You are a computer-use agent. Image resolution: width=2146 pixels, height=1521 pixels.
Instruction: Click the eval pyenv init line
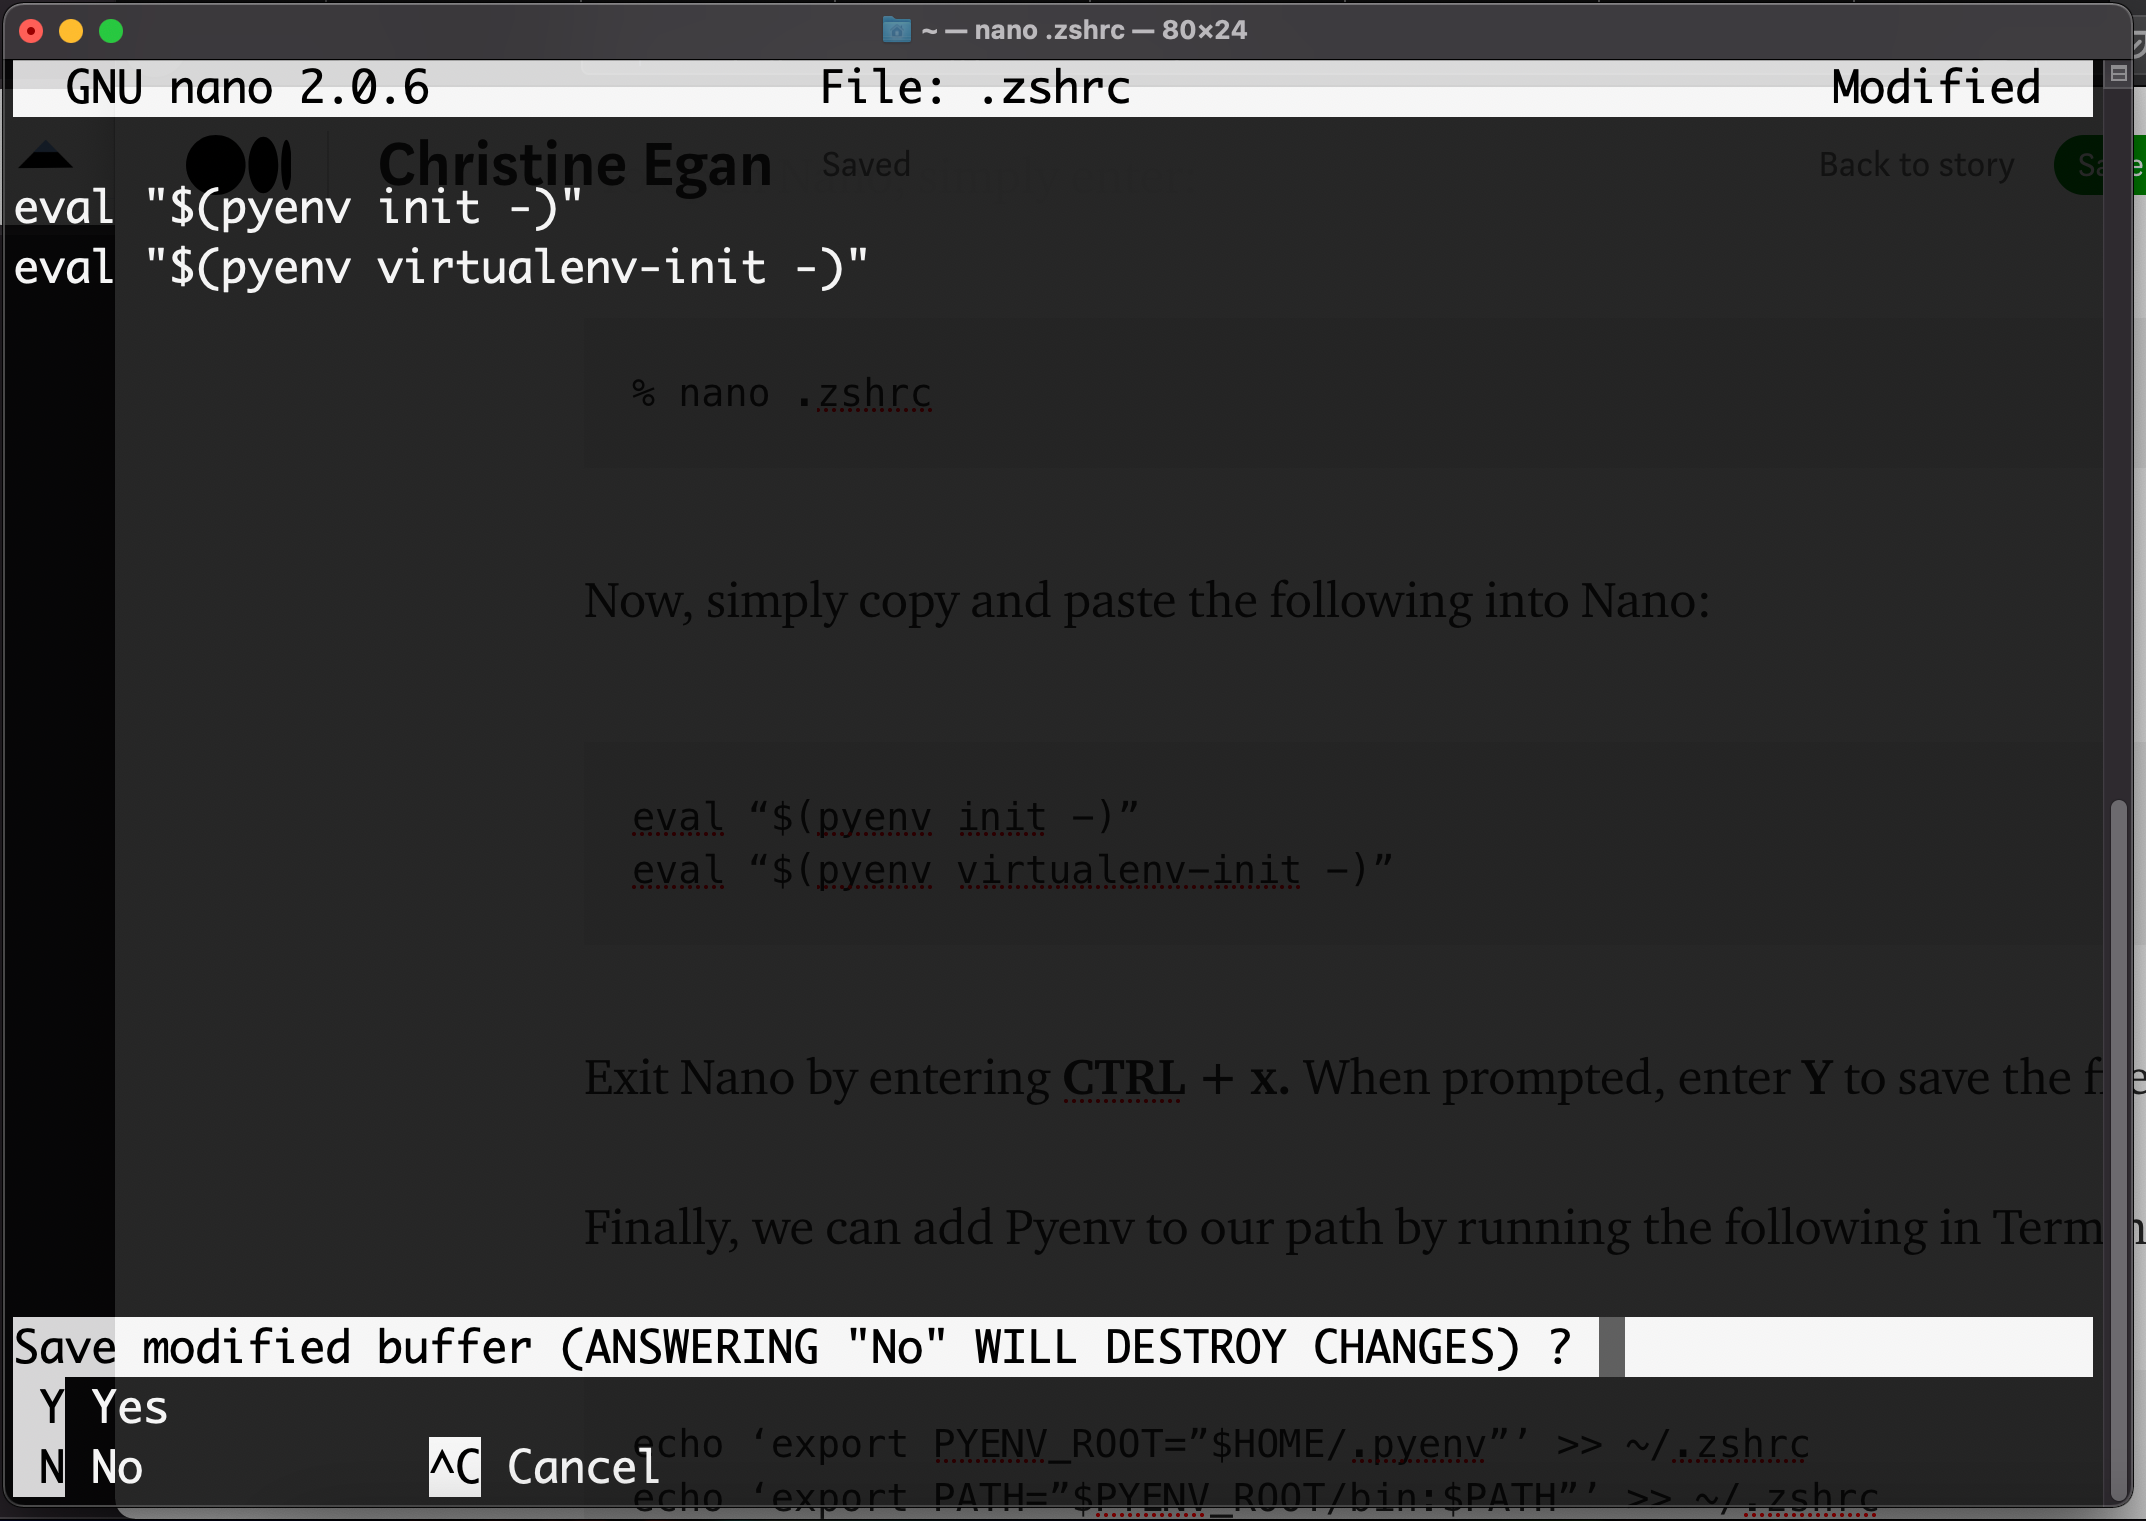(x=298, y=208)
